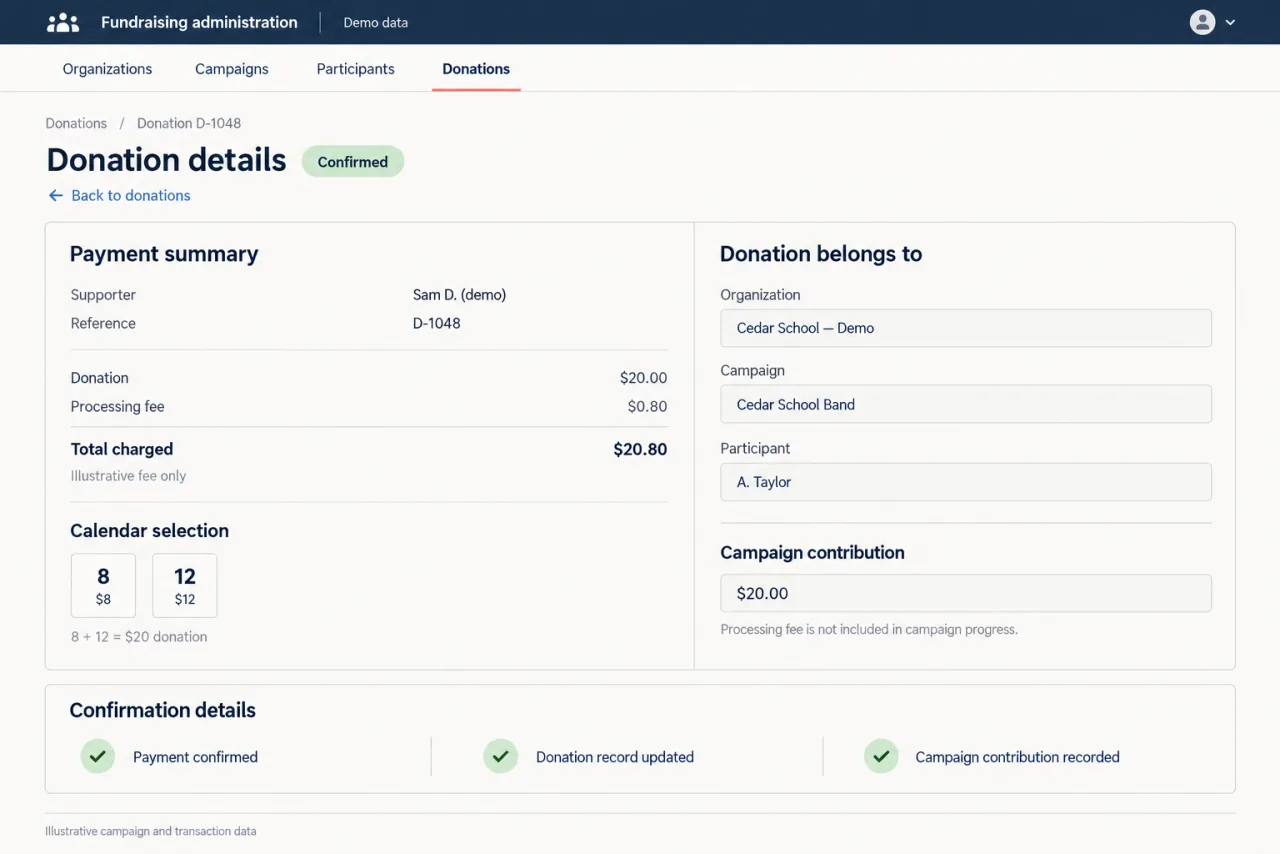
Task: Click the Processing fee amount $0.80
Action: (x=647, y=406)
